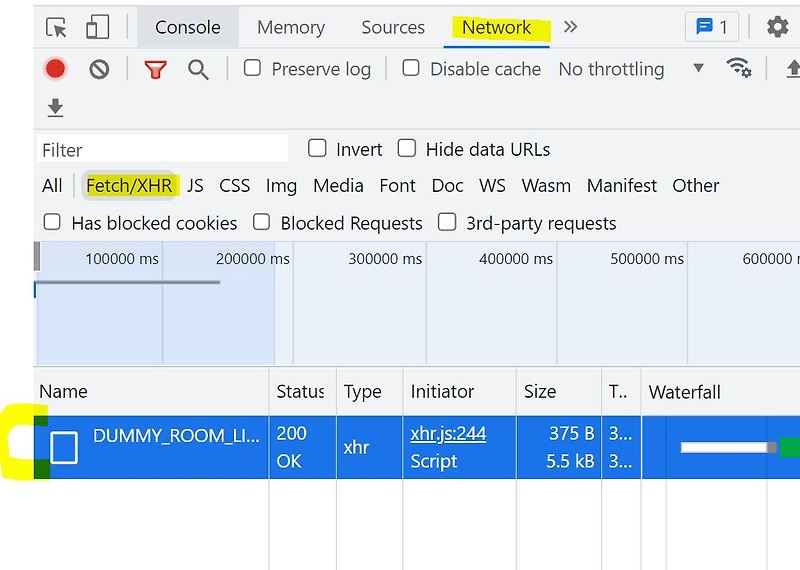Select the Fetch/XHR filter type
This screenshot has width=800, height=570.
129,186
